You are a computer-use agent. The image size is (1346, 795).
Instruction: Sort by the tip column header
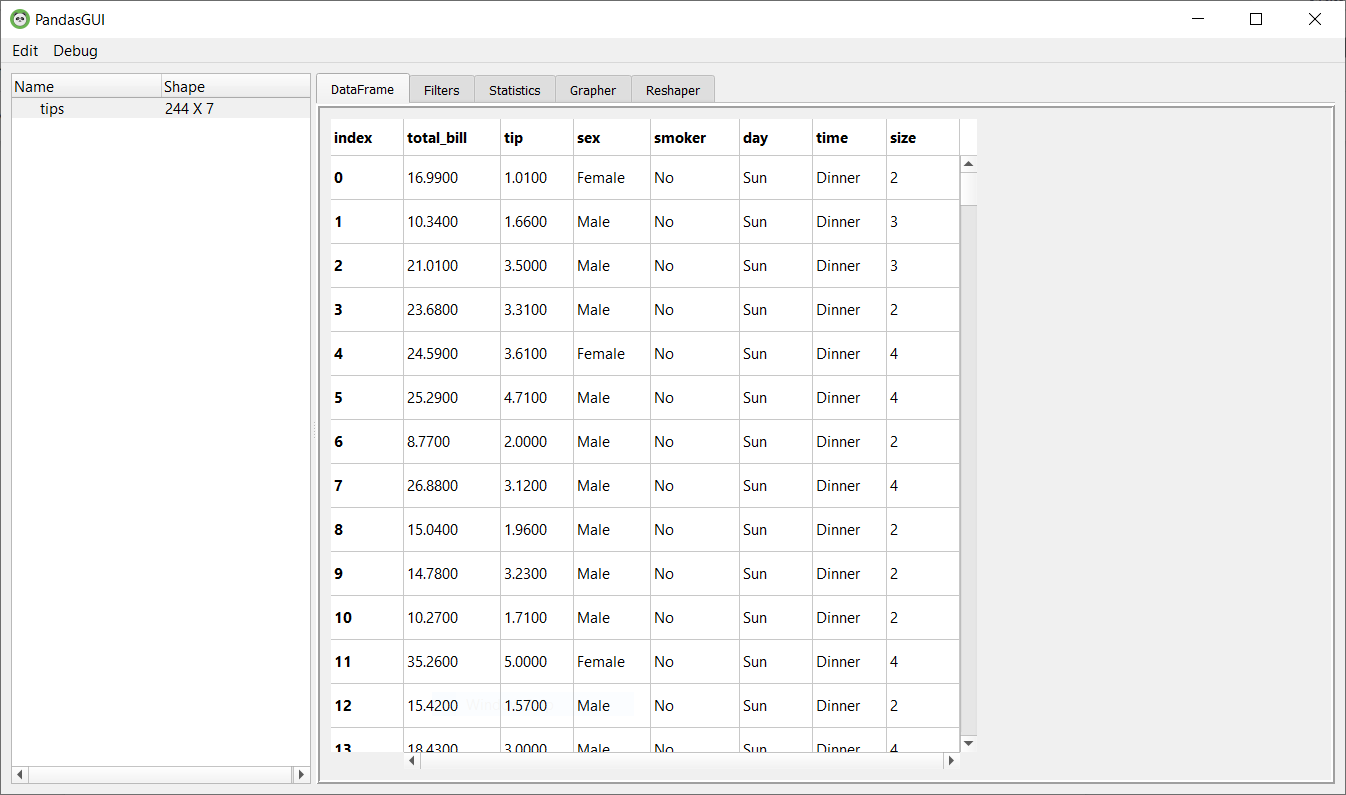514,137
